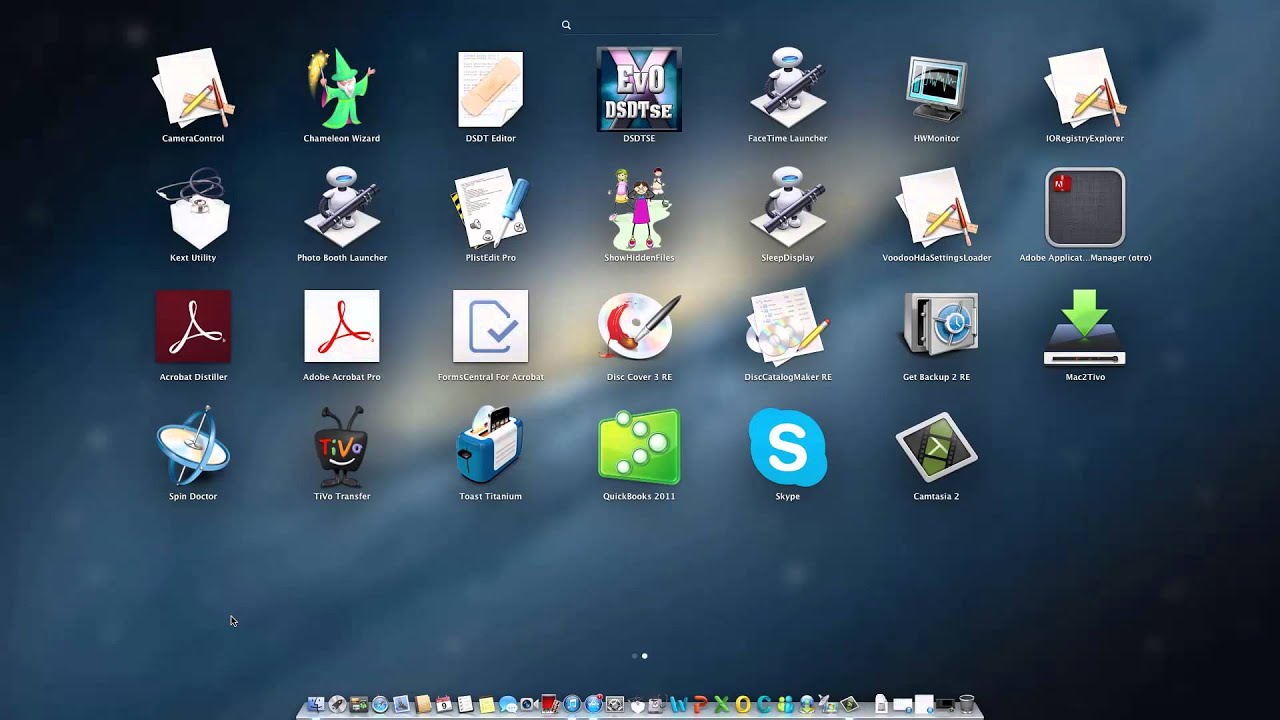Open PowerPoint from the Dock

click(x=701, y=705)
